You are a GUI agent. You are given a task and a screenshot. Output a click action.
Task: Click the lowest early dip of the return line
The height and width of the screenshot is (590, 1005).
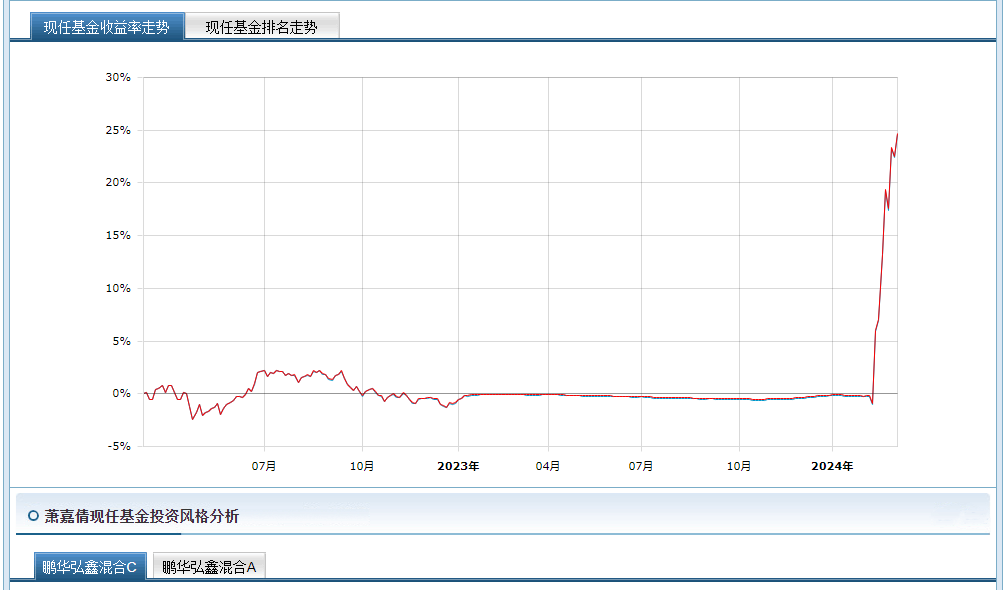click(192, 419)
